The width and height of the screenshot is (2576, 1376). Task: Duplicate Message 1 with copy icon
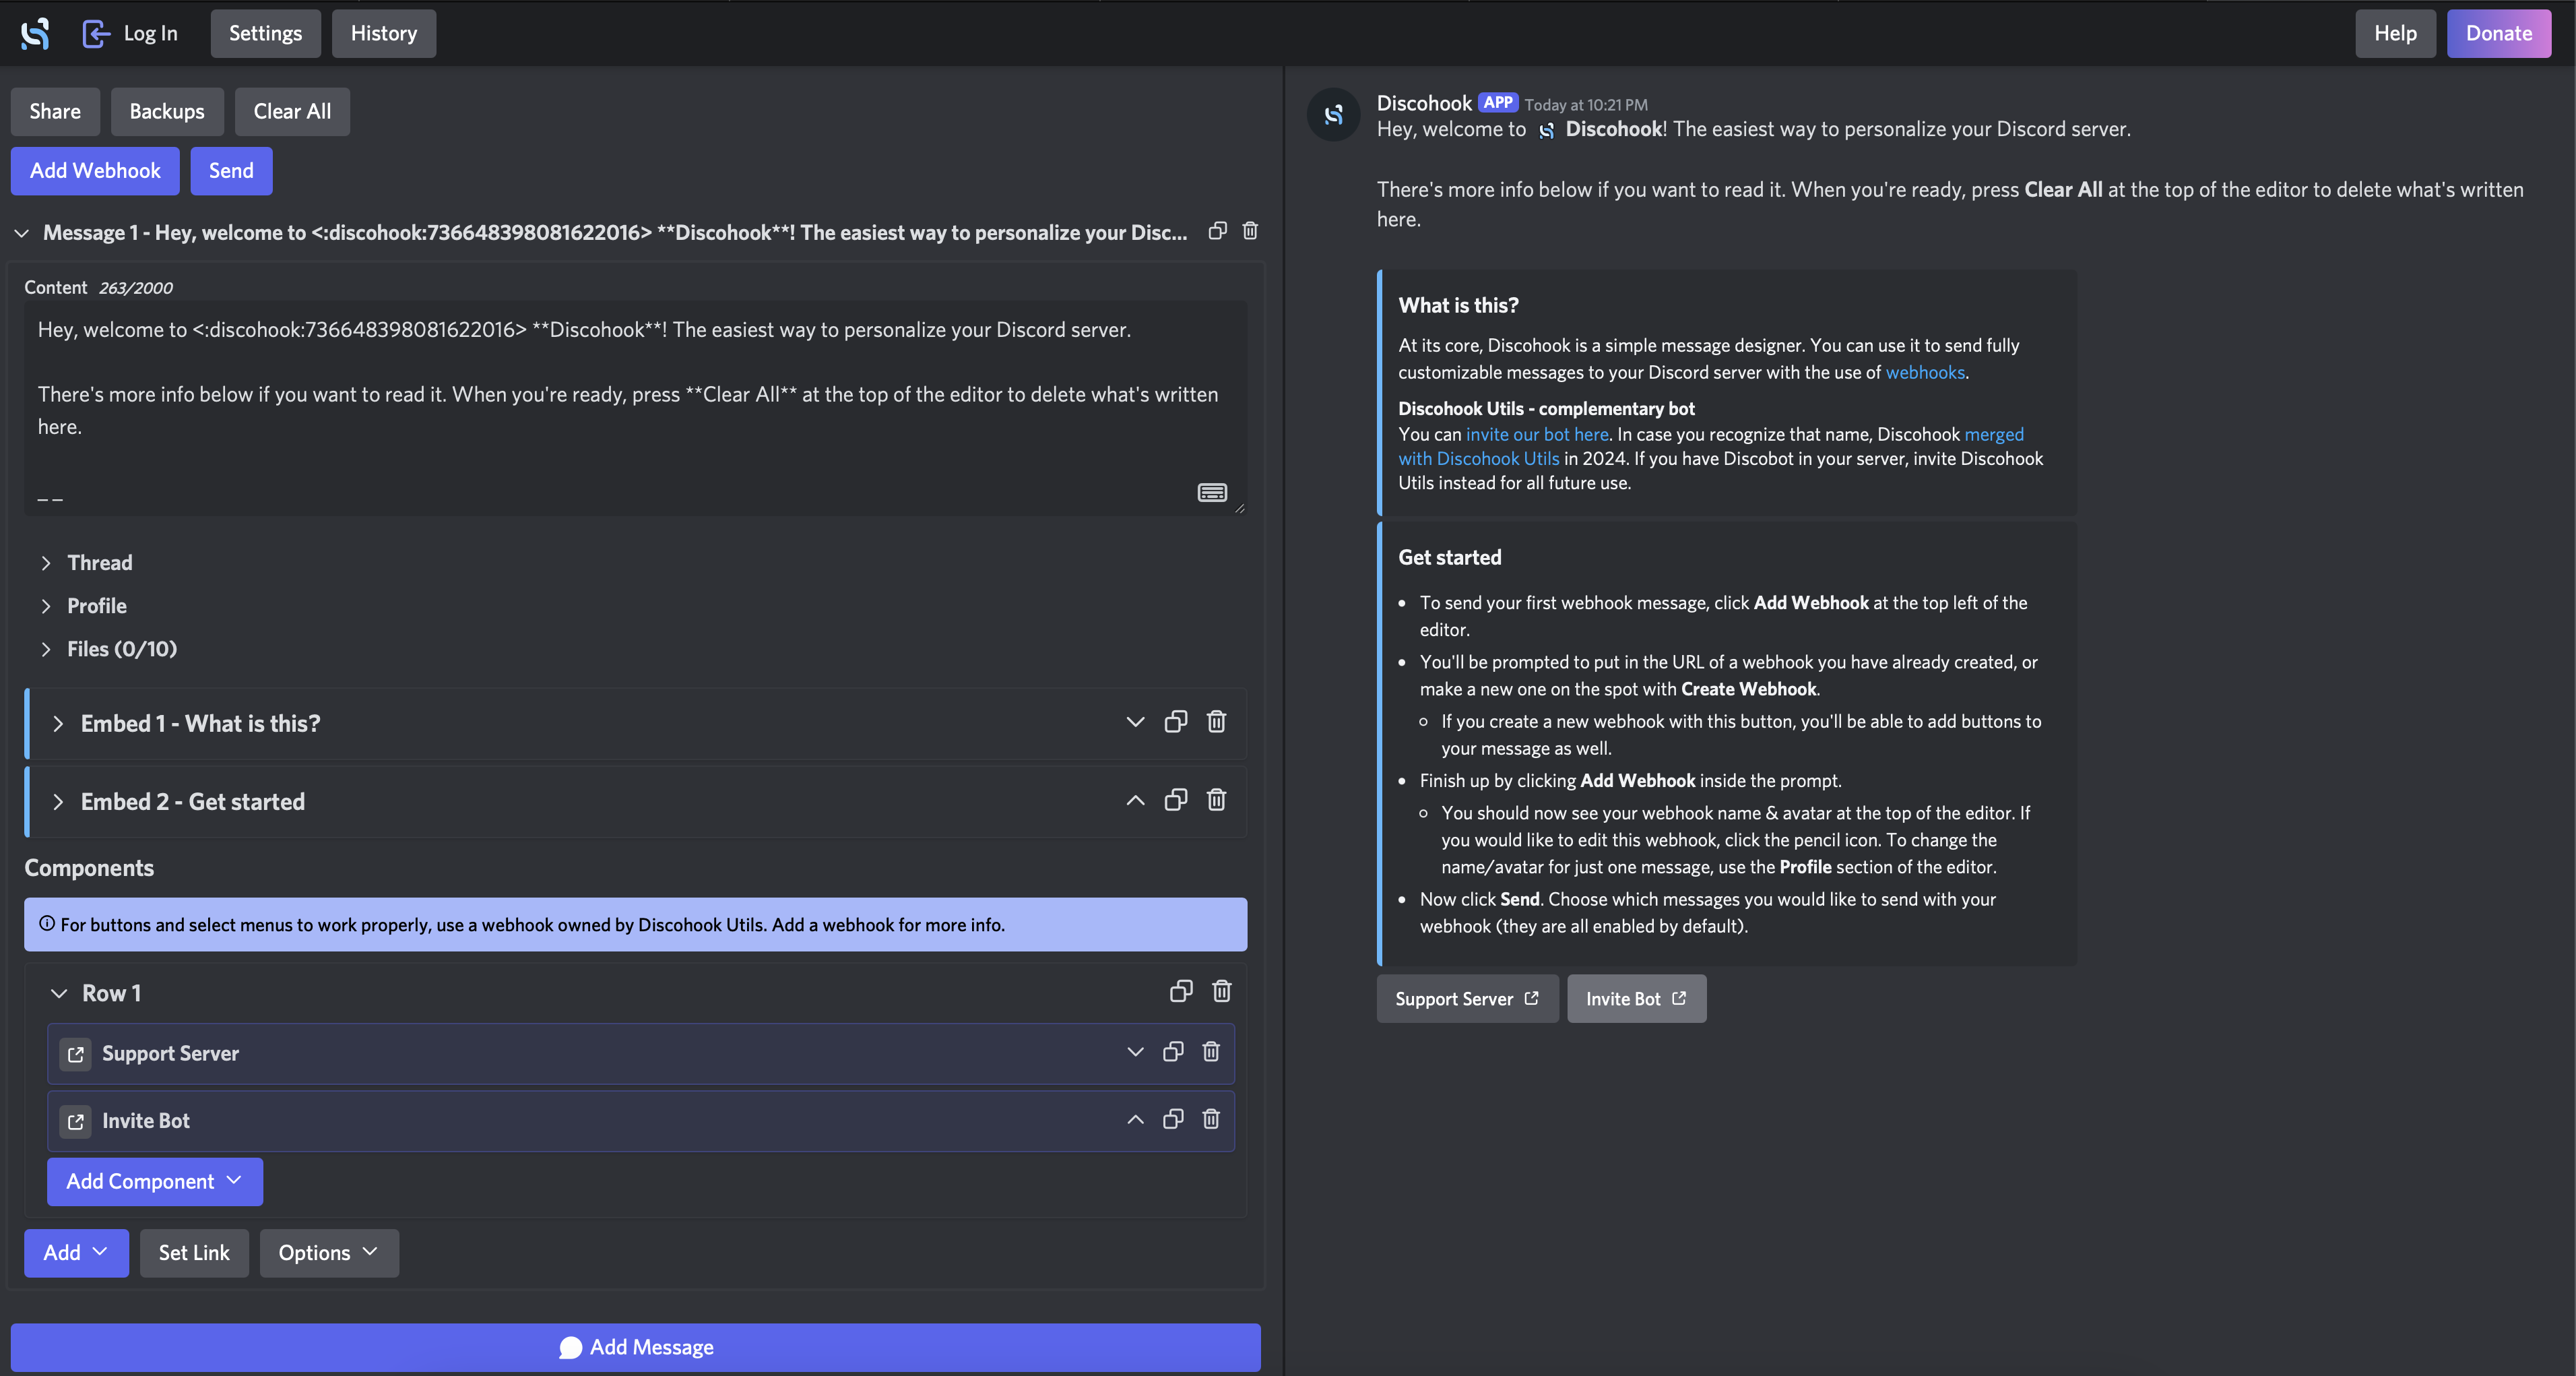[1217, 231]
